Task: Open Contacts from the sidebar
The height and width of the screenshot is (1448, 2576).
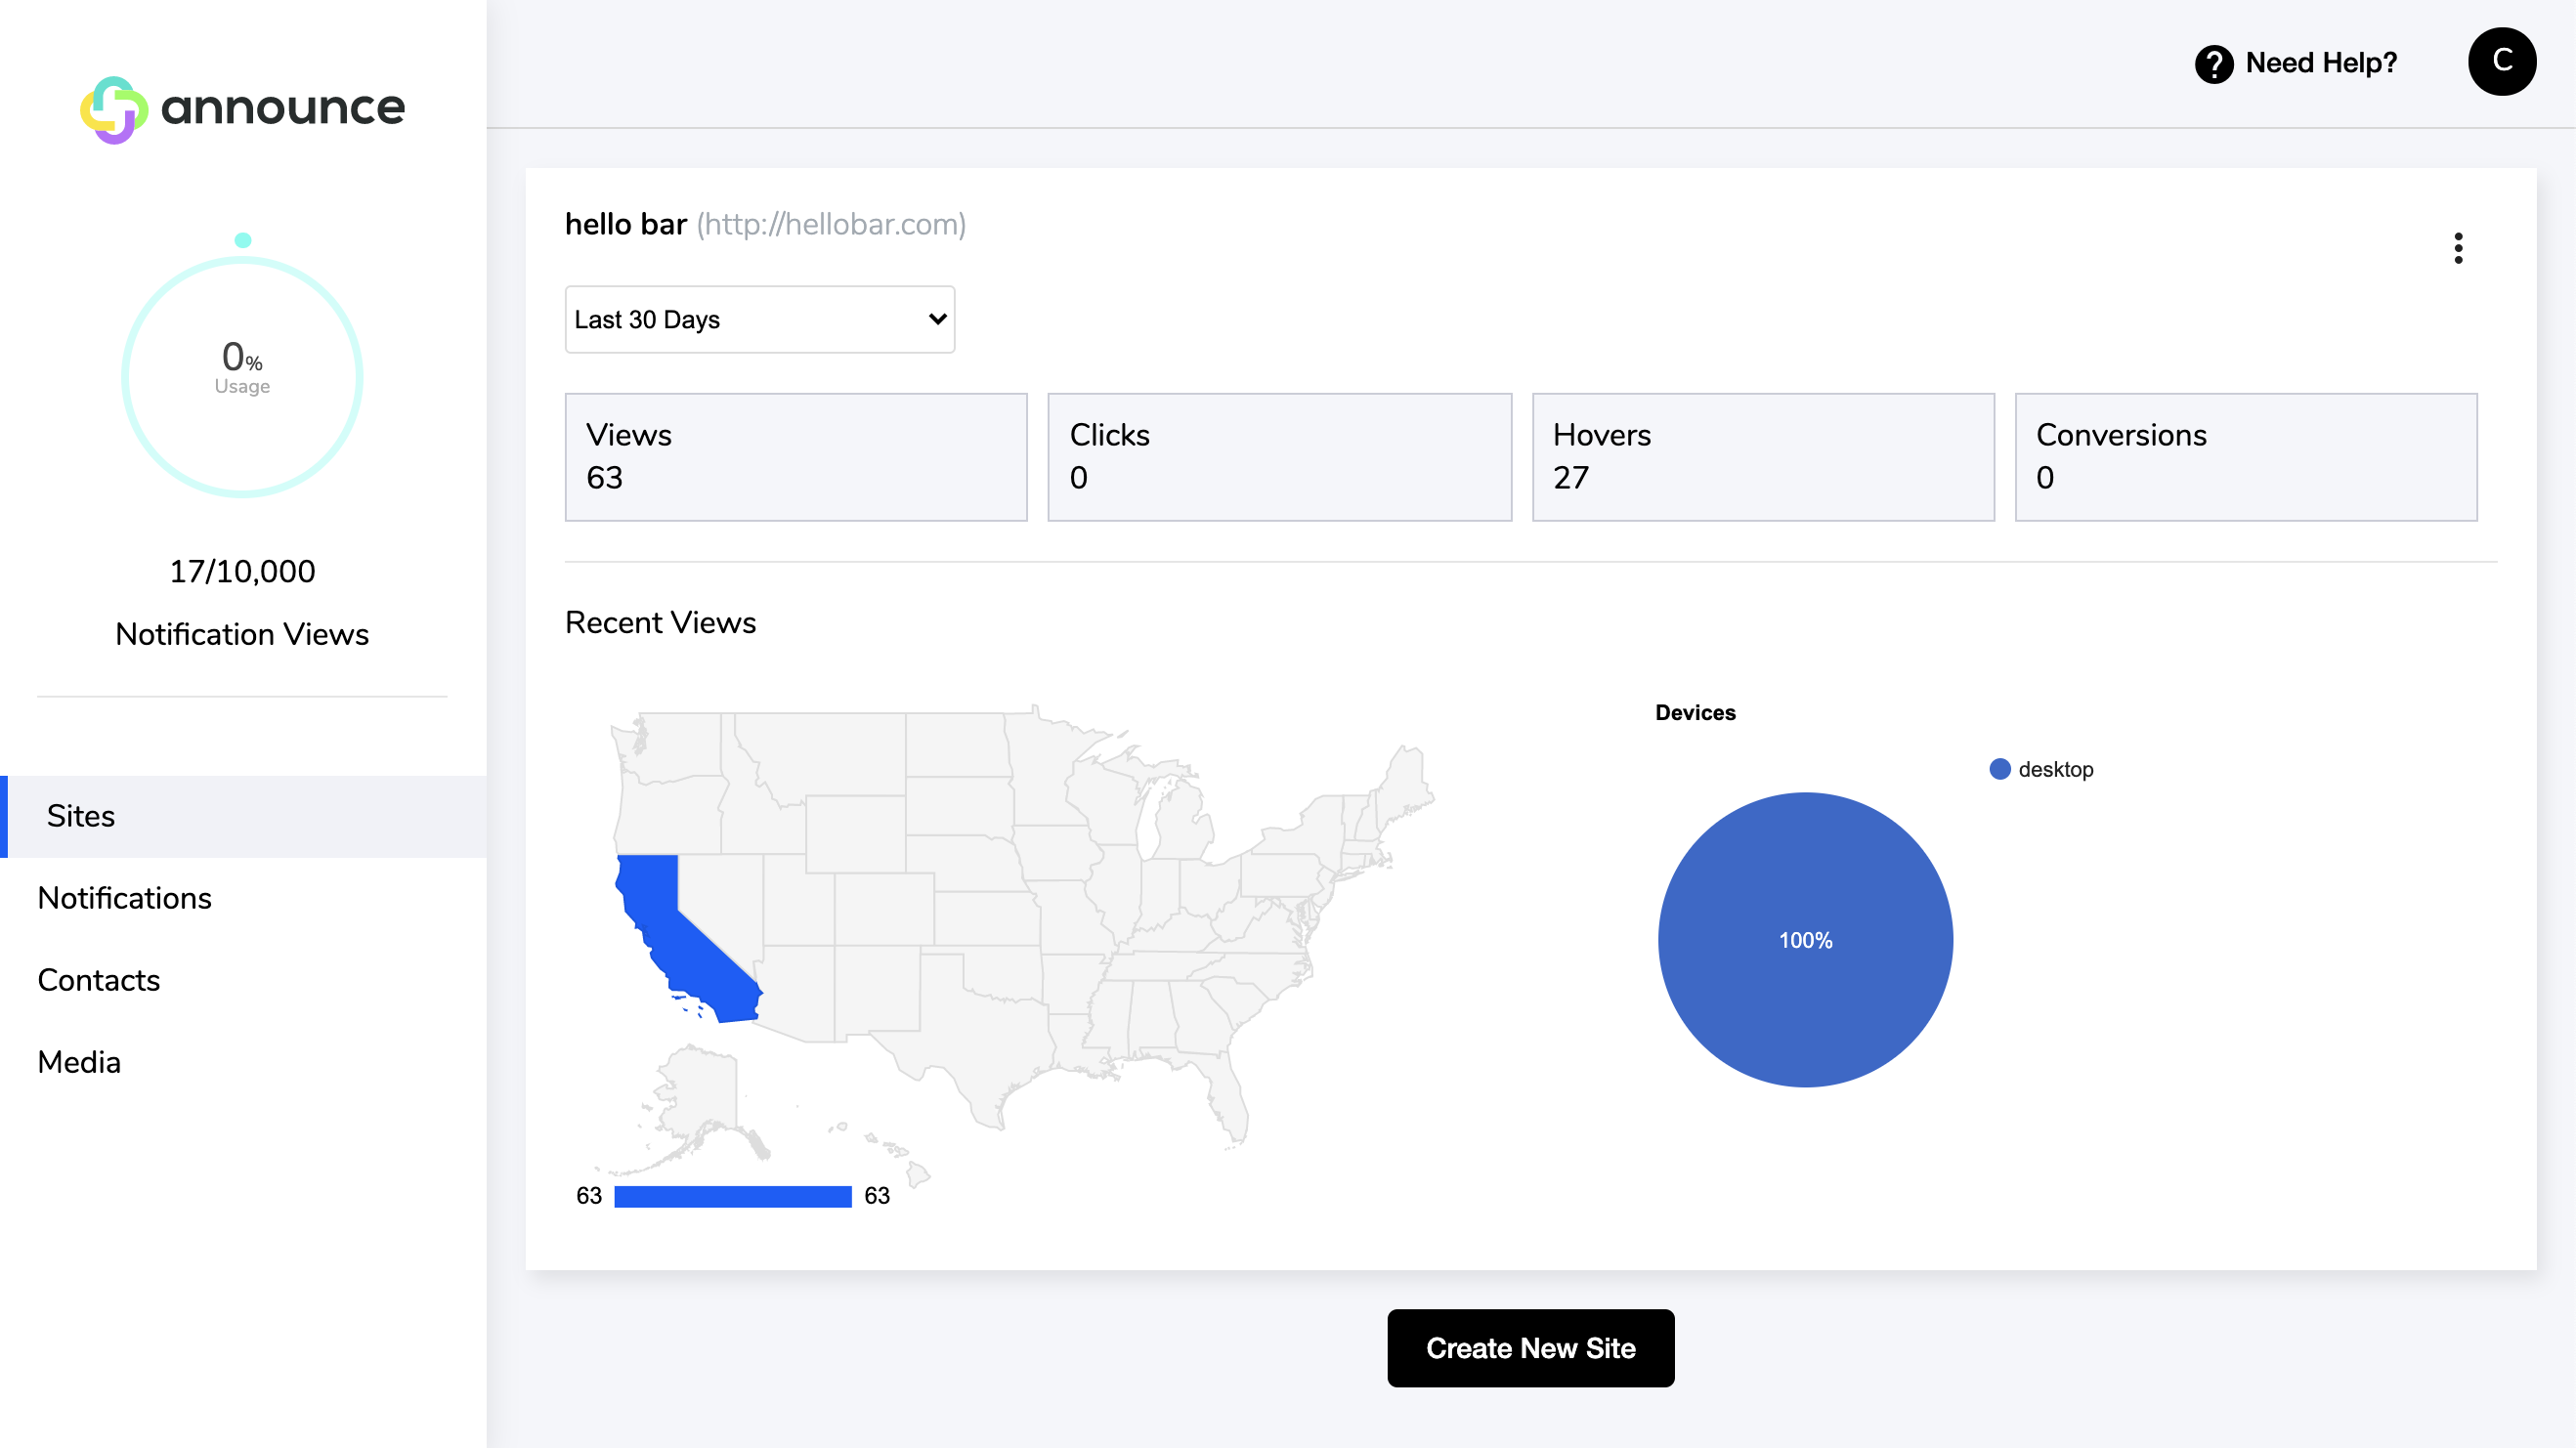Action: point(98,980)
